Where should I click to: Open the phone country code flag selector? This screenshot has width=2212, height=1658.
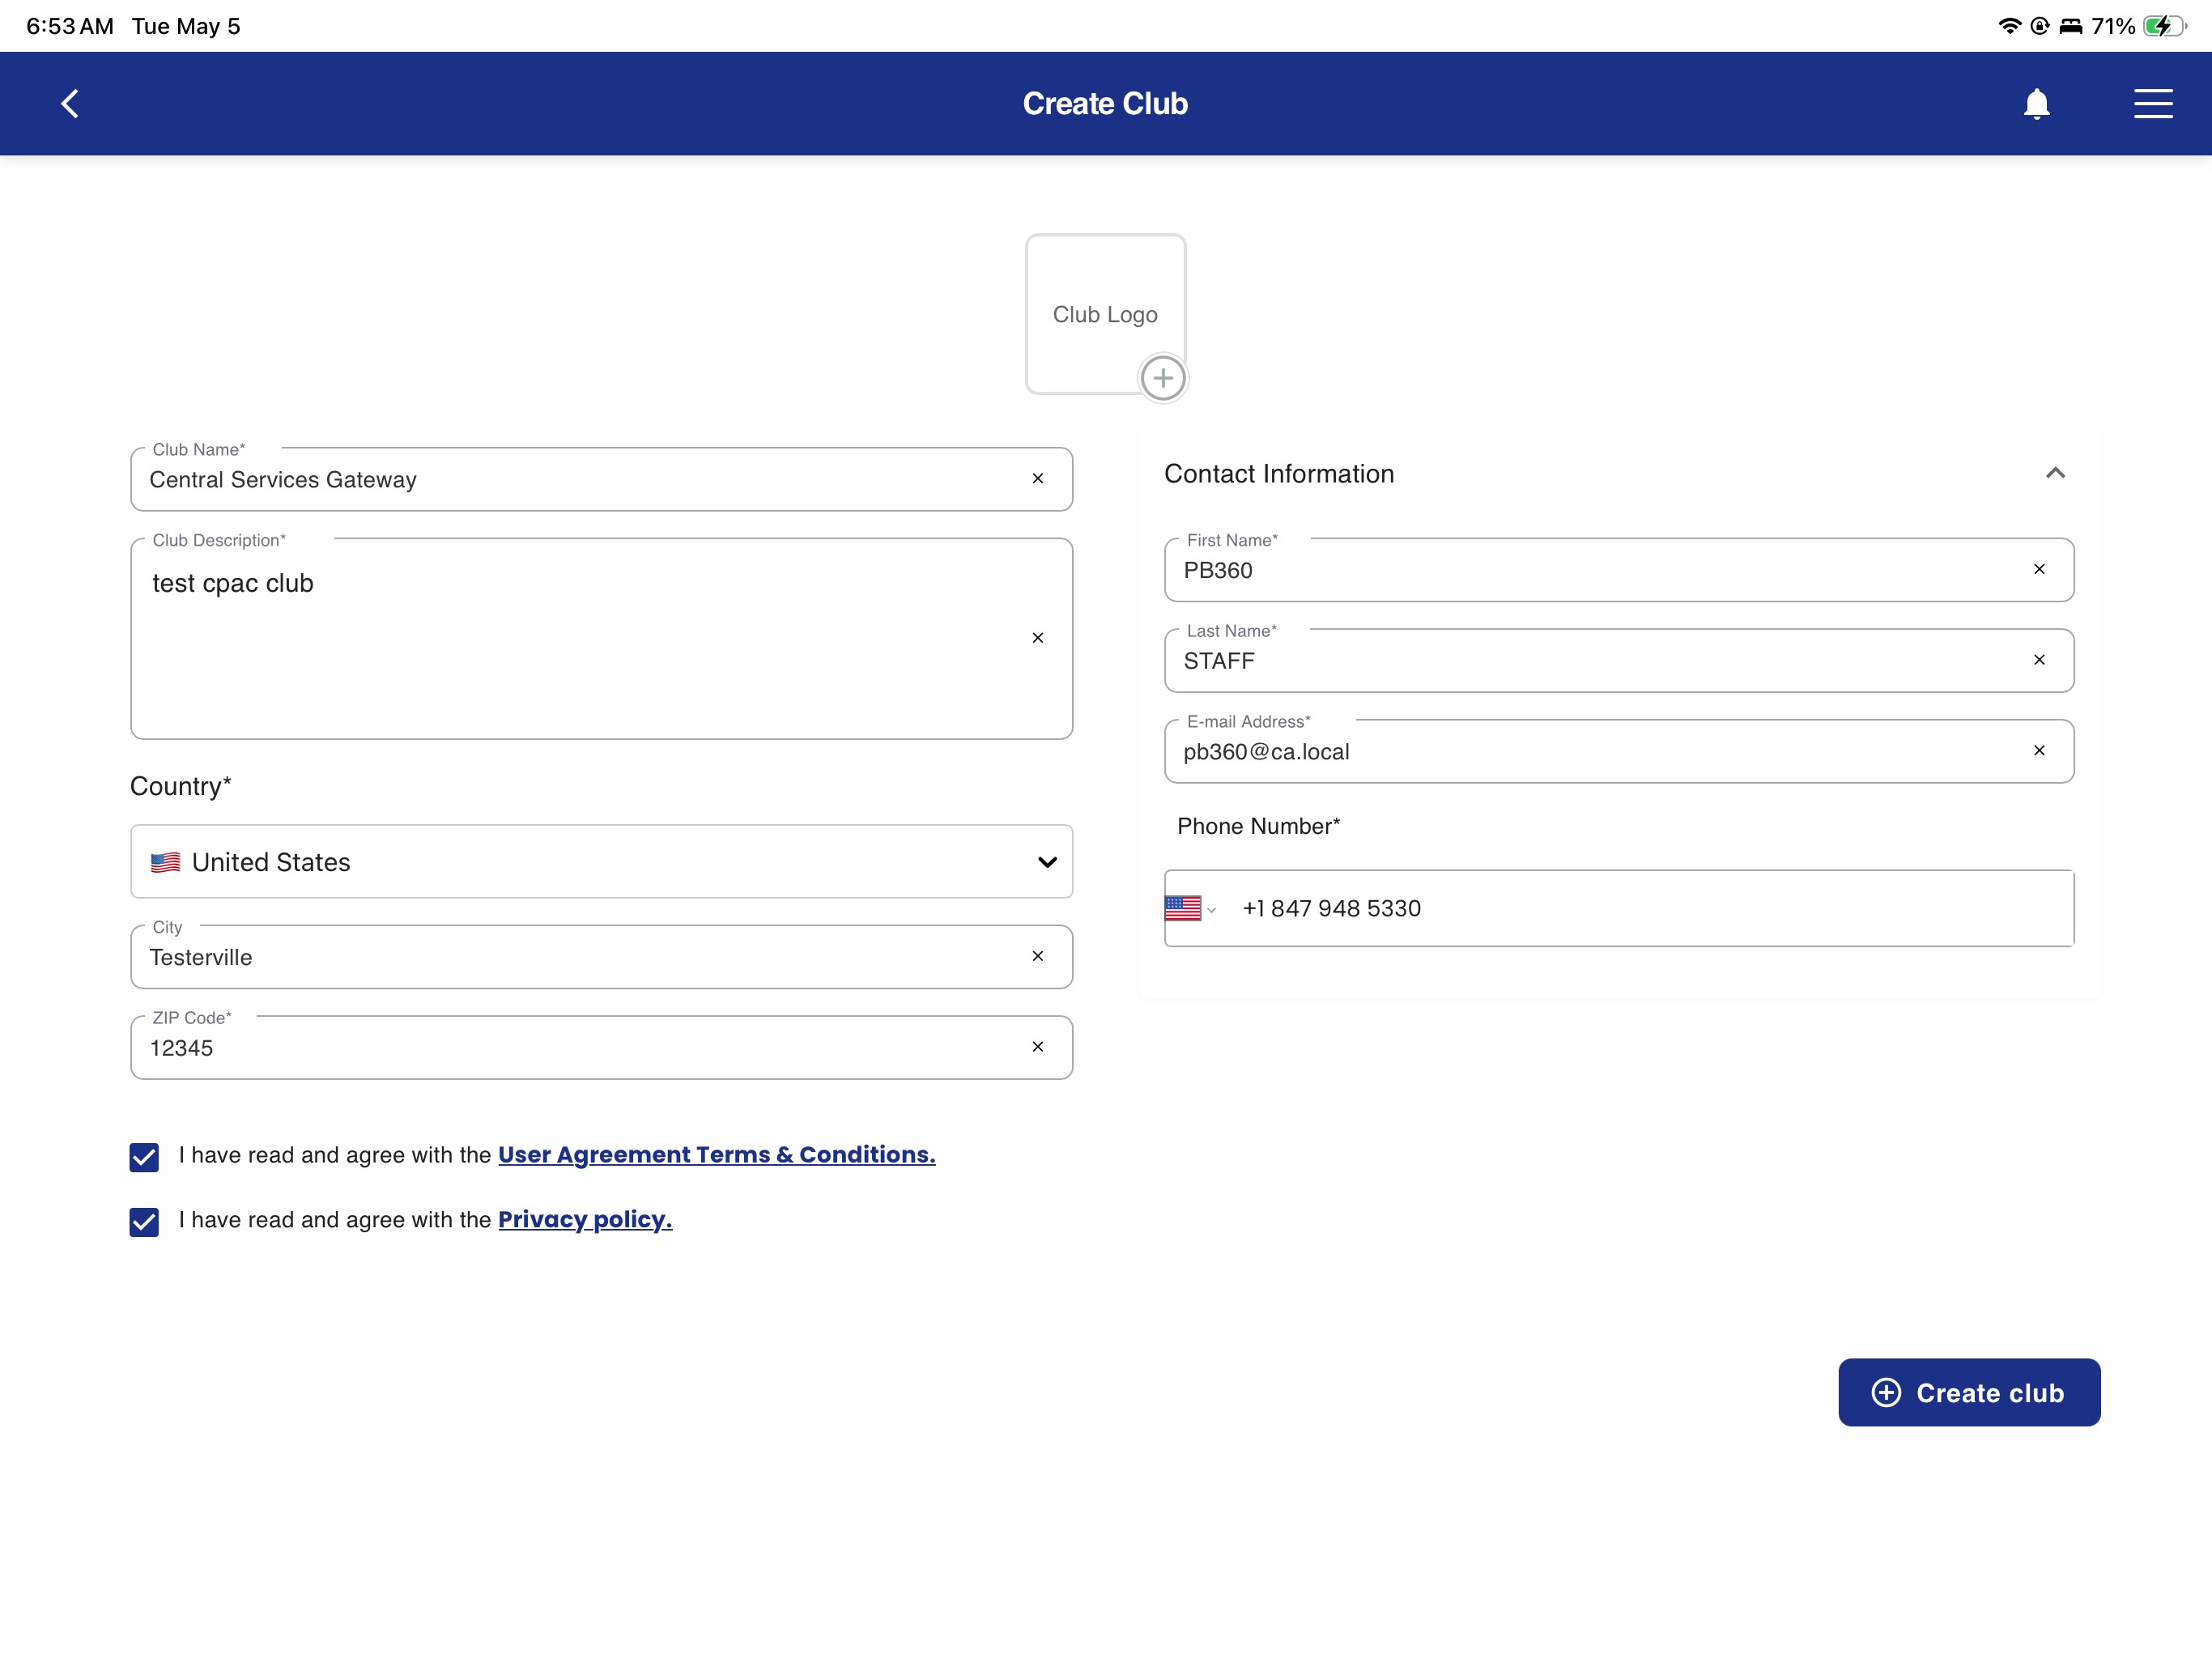1190,908
